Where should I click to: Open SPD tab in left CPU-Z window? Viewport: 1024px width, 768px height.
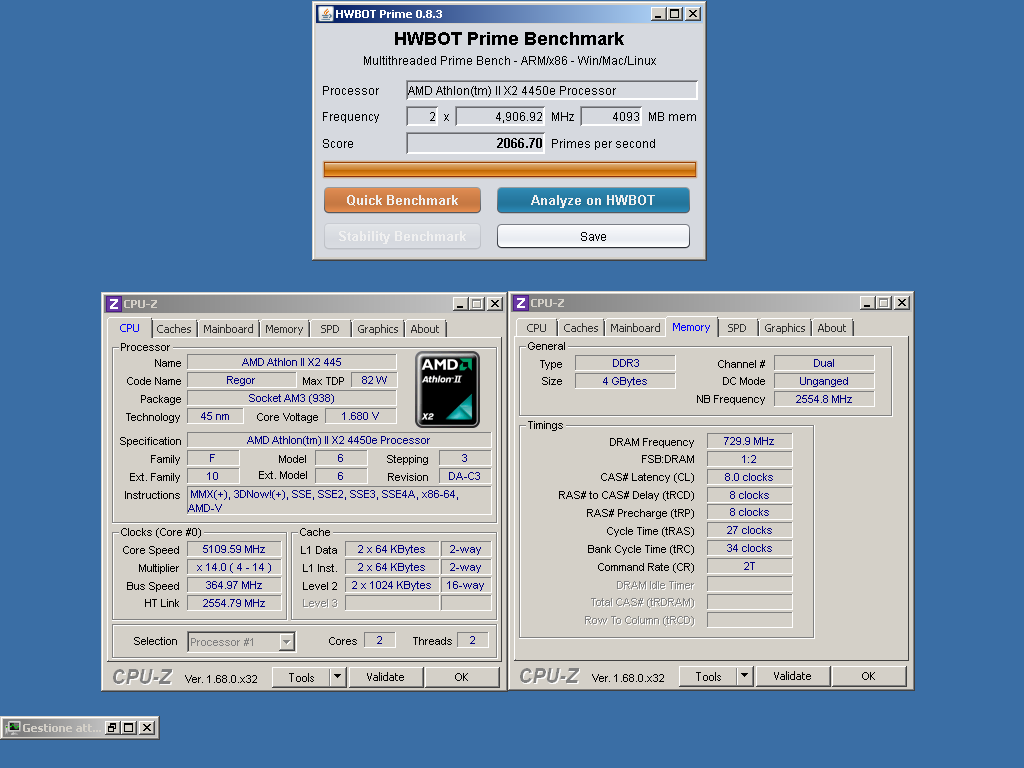(x=330, y=329)
